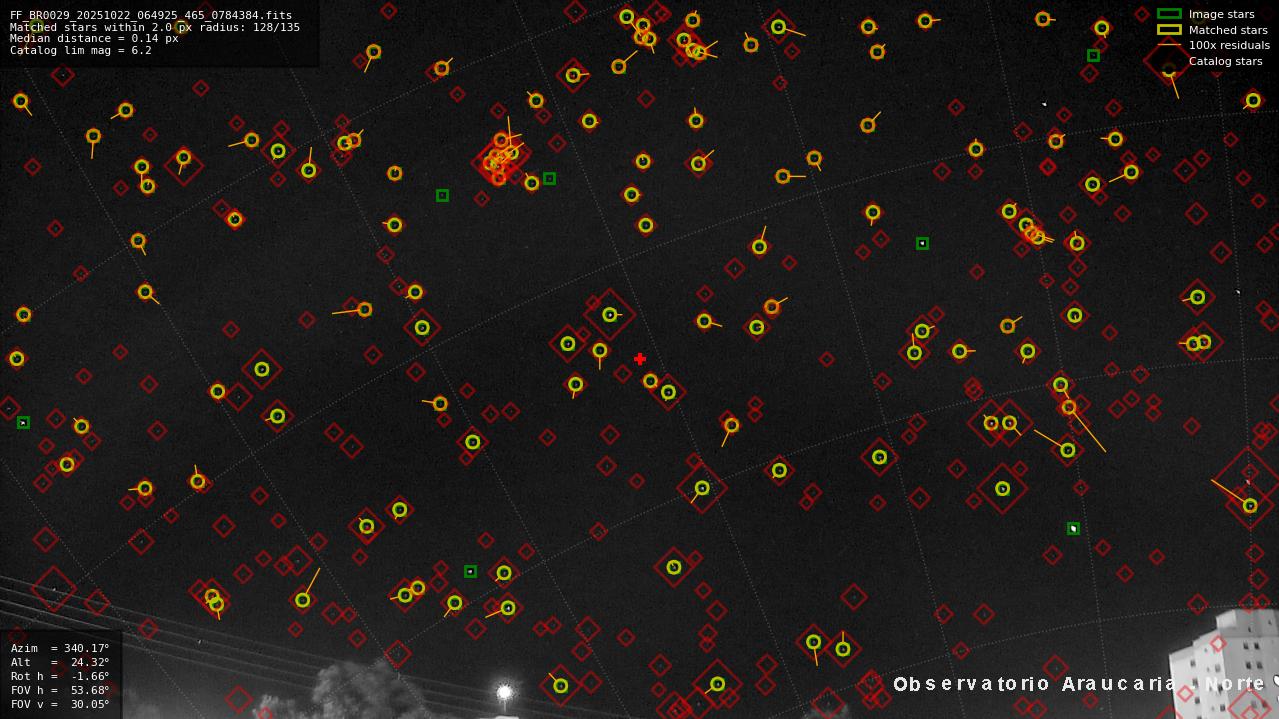Click the red cross field-center marker
Viewport: 1279px width, 719px height.
[640, 359]
